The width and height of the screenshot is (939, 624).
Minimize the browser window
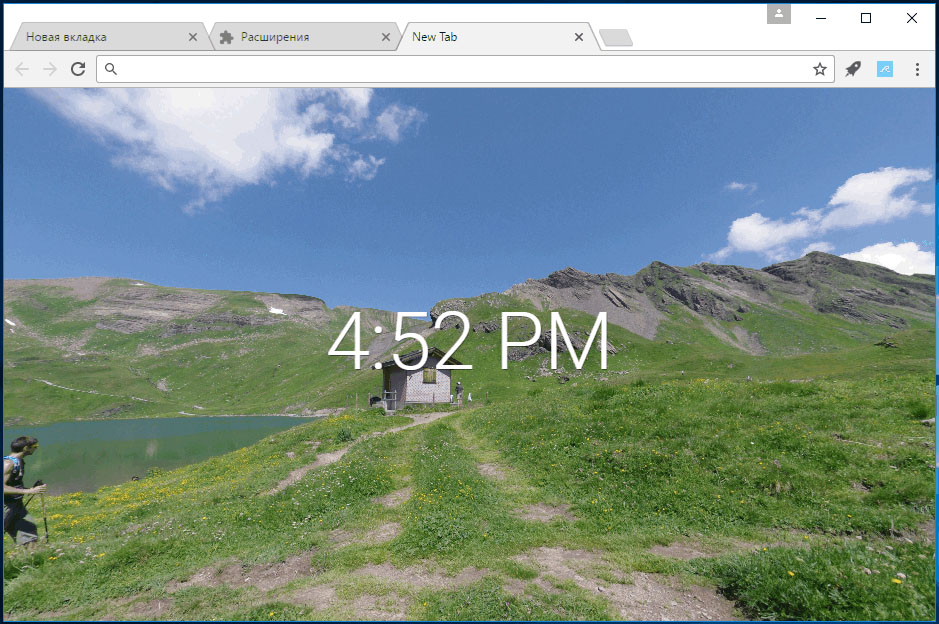point(821,19)
